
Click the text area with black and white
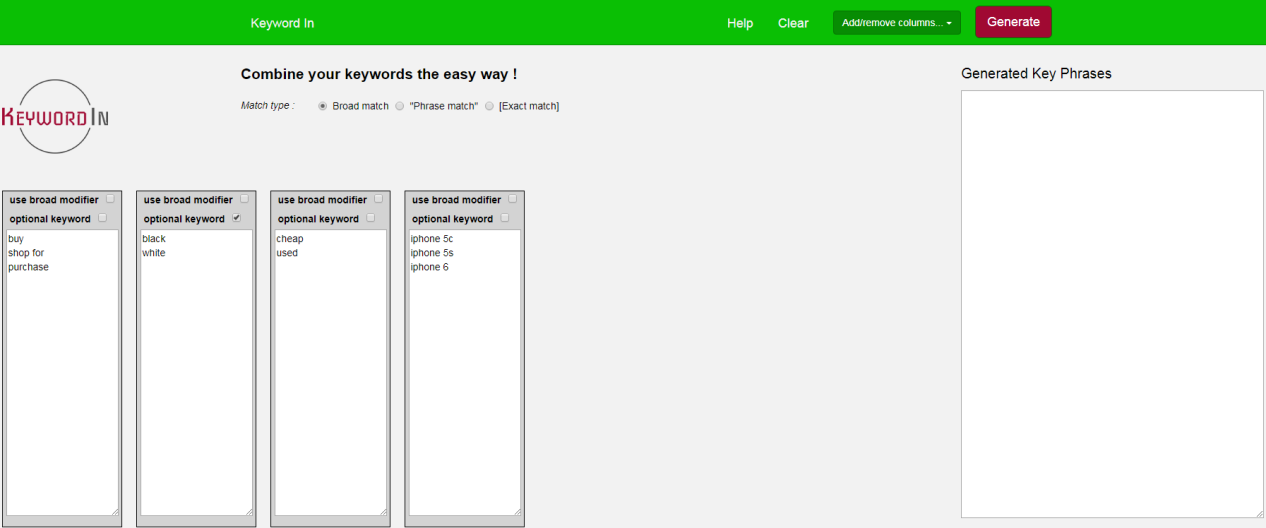(196, 373)
